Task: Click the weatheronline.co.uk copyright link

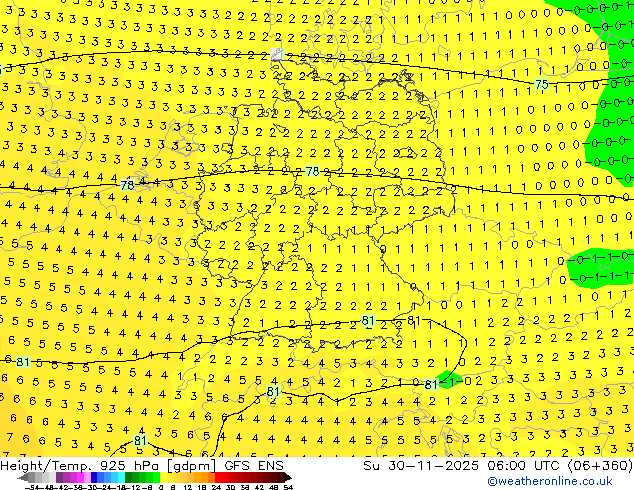Action: [550, 481]
